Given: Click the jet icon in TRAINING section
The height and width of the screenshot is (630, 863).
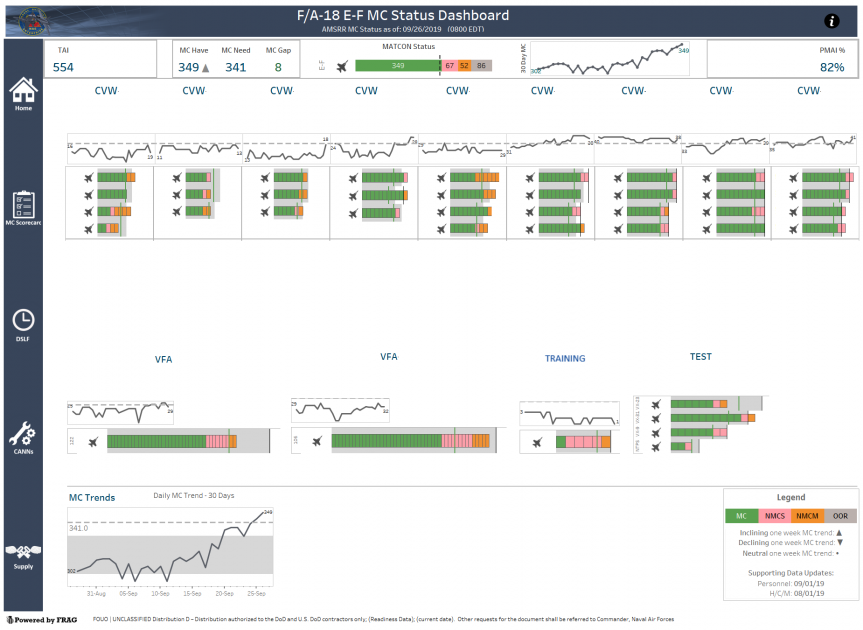Looking at the screenshot, I should click(537, 442).
